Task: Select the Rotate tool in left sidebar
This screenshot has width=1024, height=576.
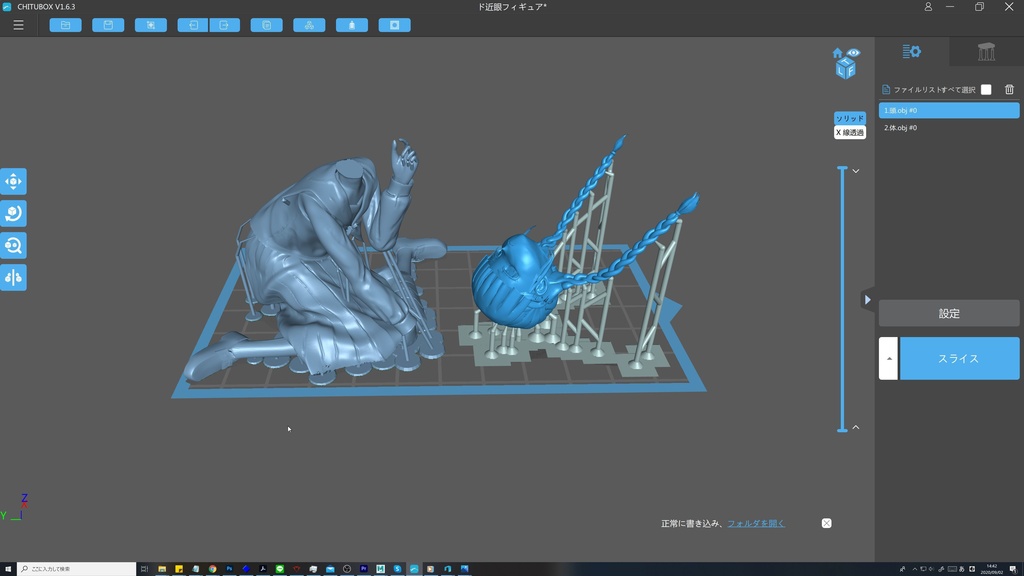Action: (13, 214)
